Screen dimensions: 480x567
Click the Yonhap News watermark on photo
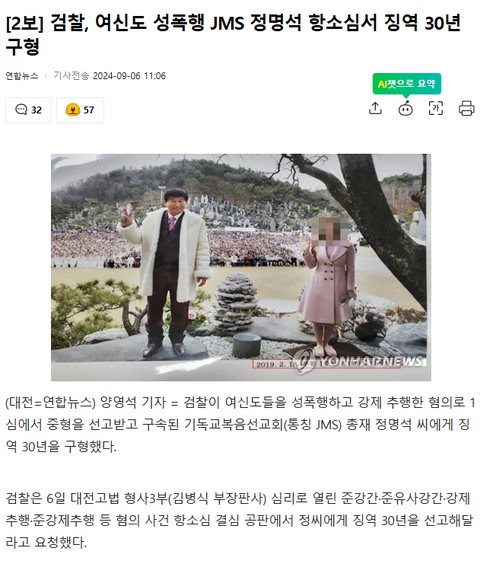tap(361, 361)
